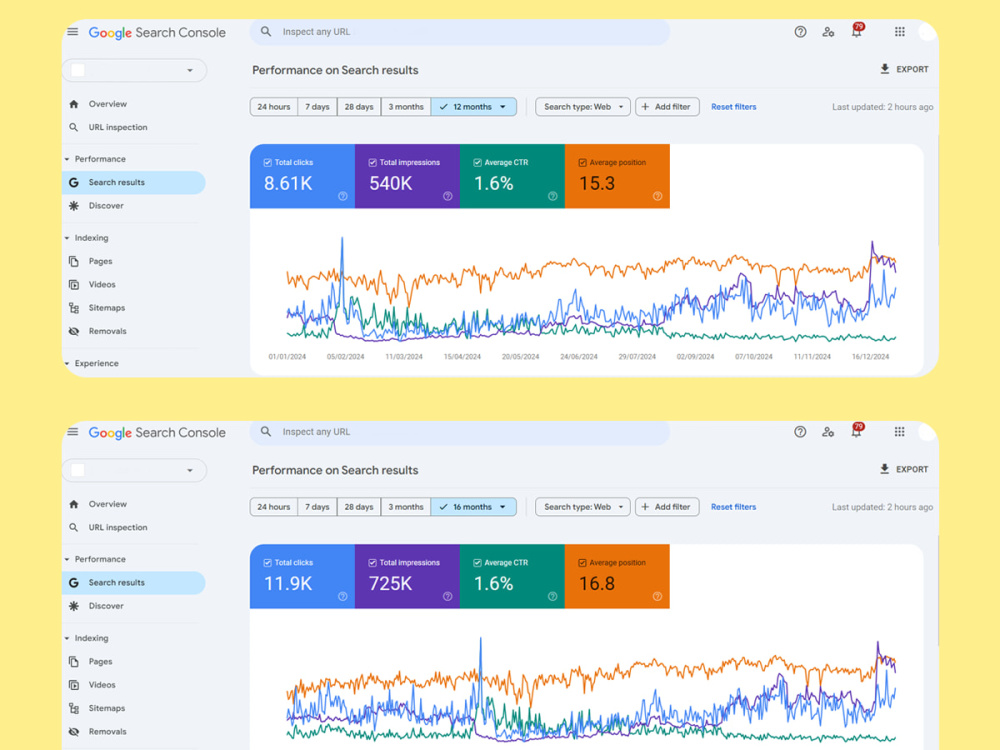The image size is (1000, 750).
Task: Collapse Performance section in top sidebar
Action: click(x=67, y=159)
